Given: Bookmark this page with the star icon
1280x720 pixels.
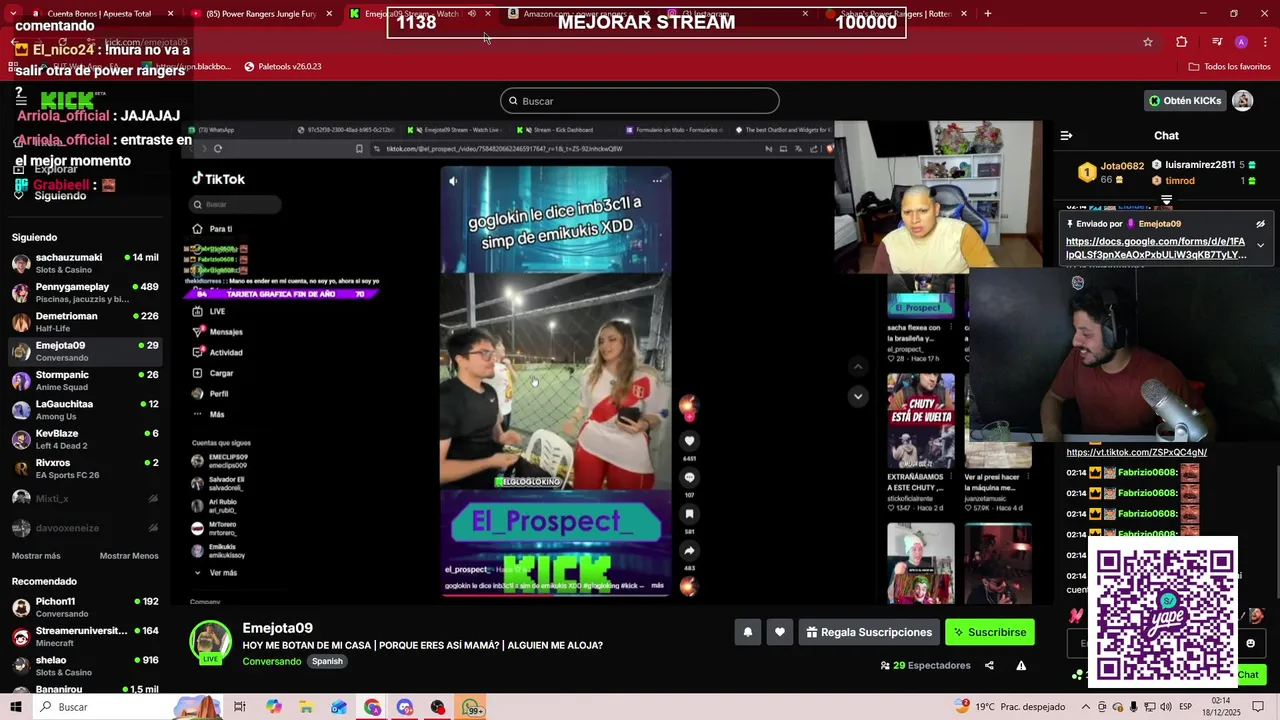Looking at the screenshot, I should [1148, 42].
